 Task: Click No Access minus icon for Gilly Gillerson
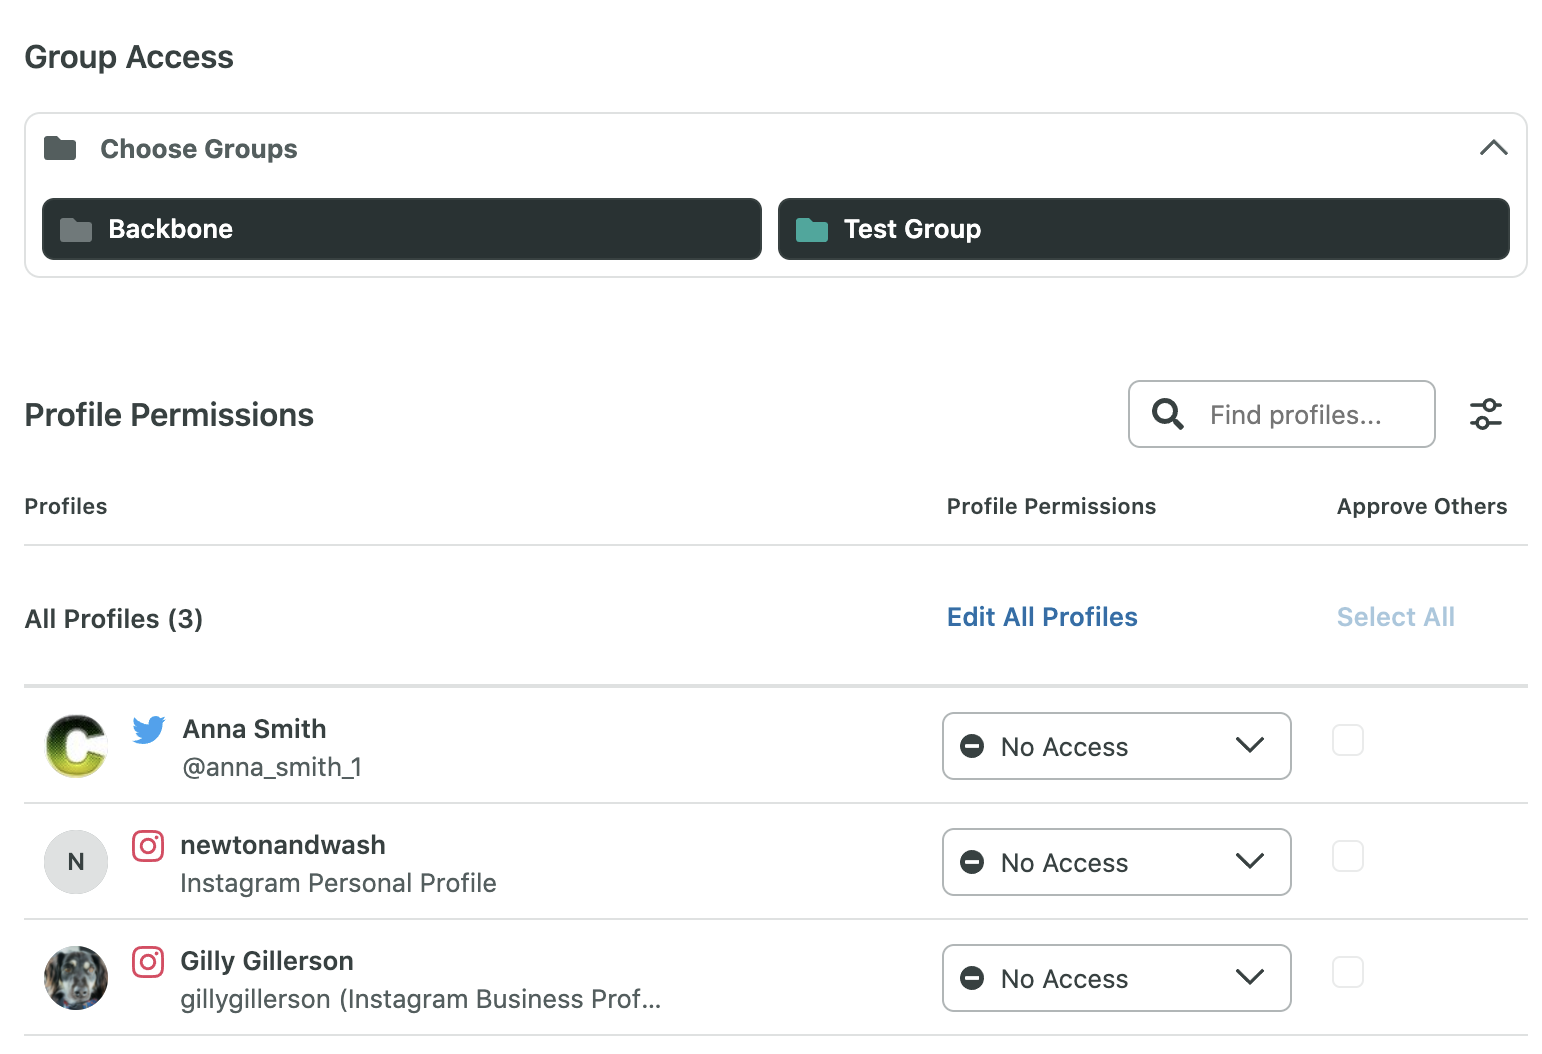[972, 978]
